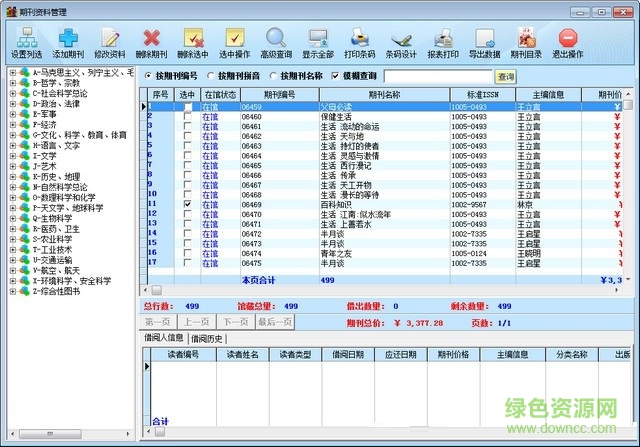Click 删除选中 delete selected icon
The width and height of the screenshot is (640, 447).
point(193,43)
